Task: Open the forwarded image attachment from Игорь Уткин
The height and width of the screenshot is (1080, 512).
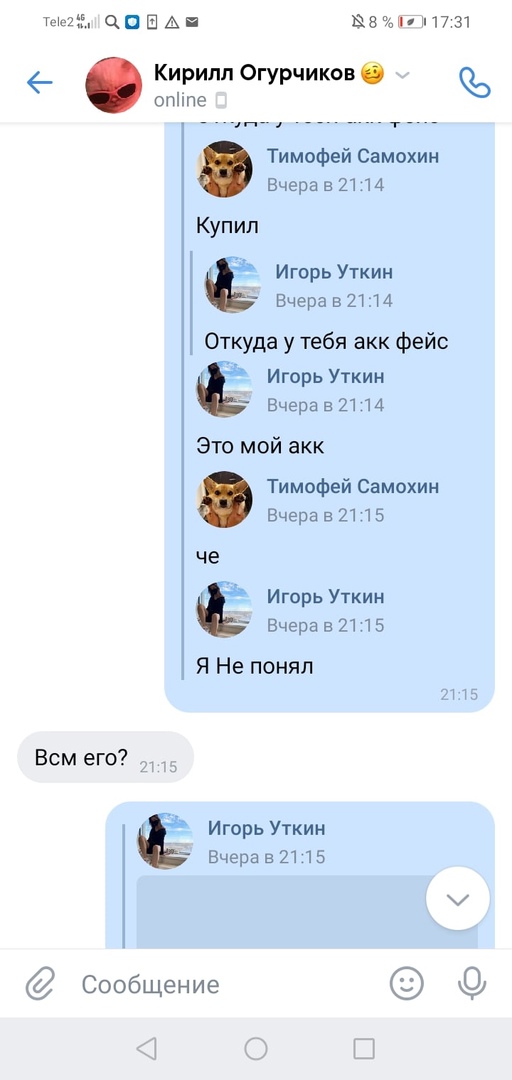Action: [x=307, y=912]
